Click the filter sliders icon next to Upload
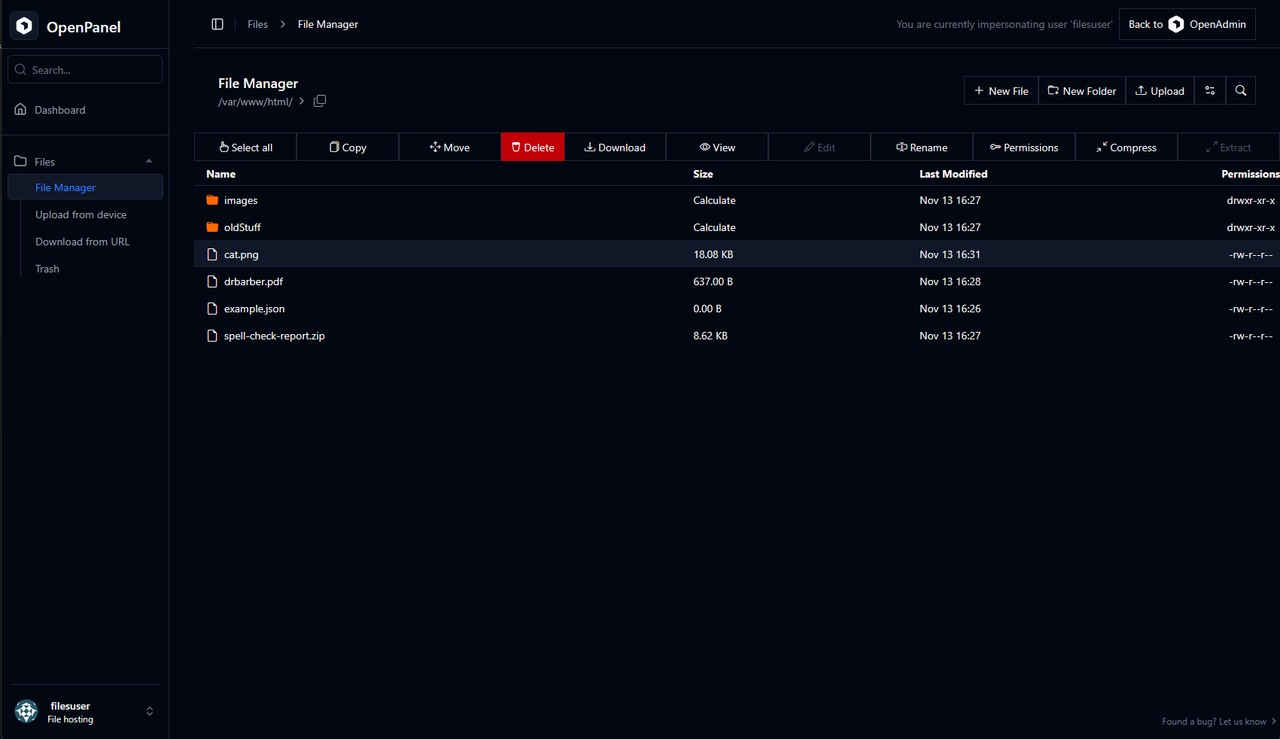Viewport: 1280px width, 739px height. click(x=1209, y=90)
